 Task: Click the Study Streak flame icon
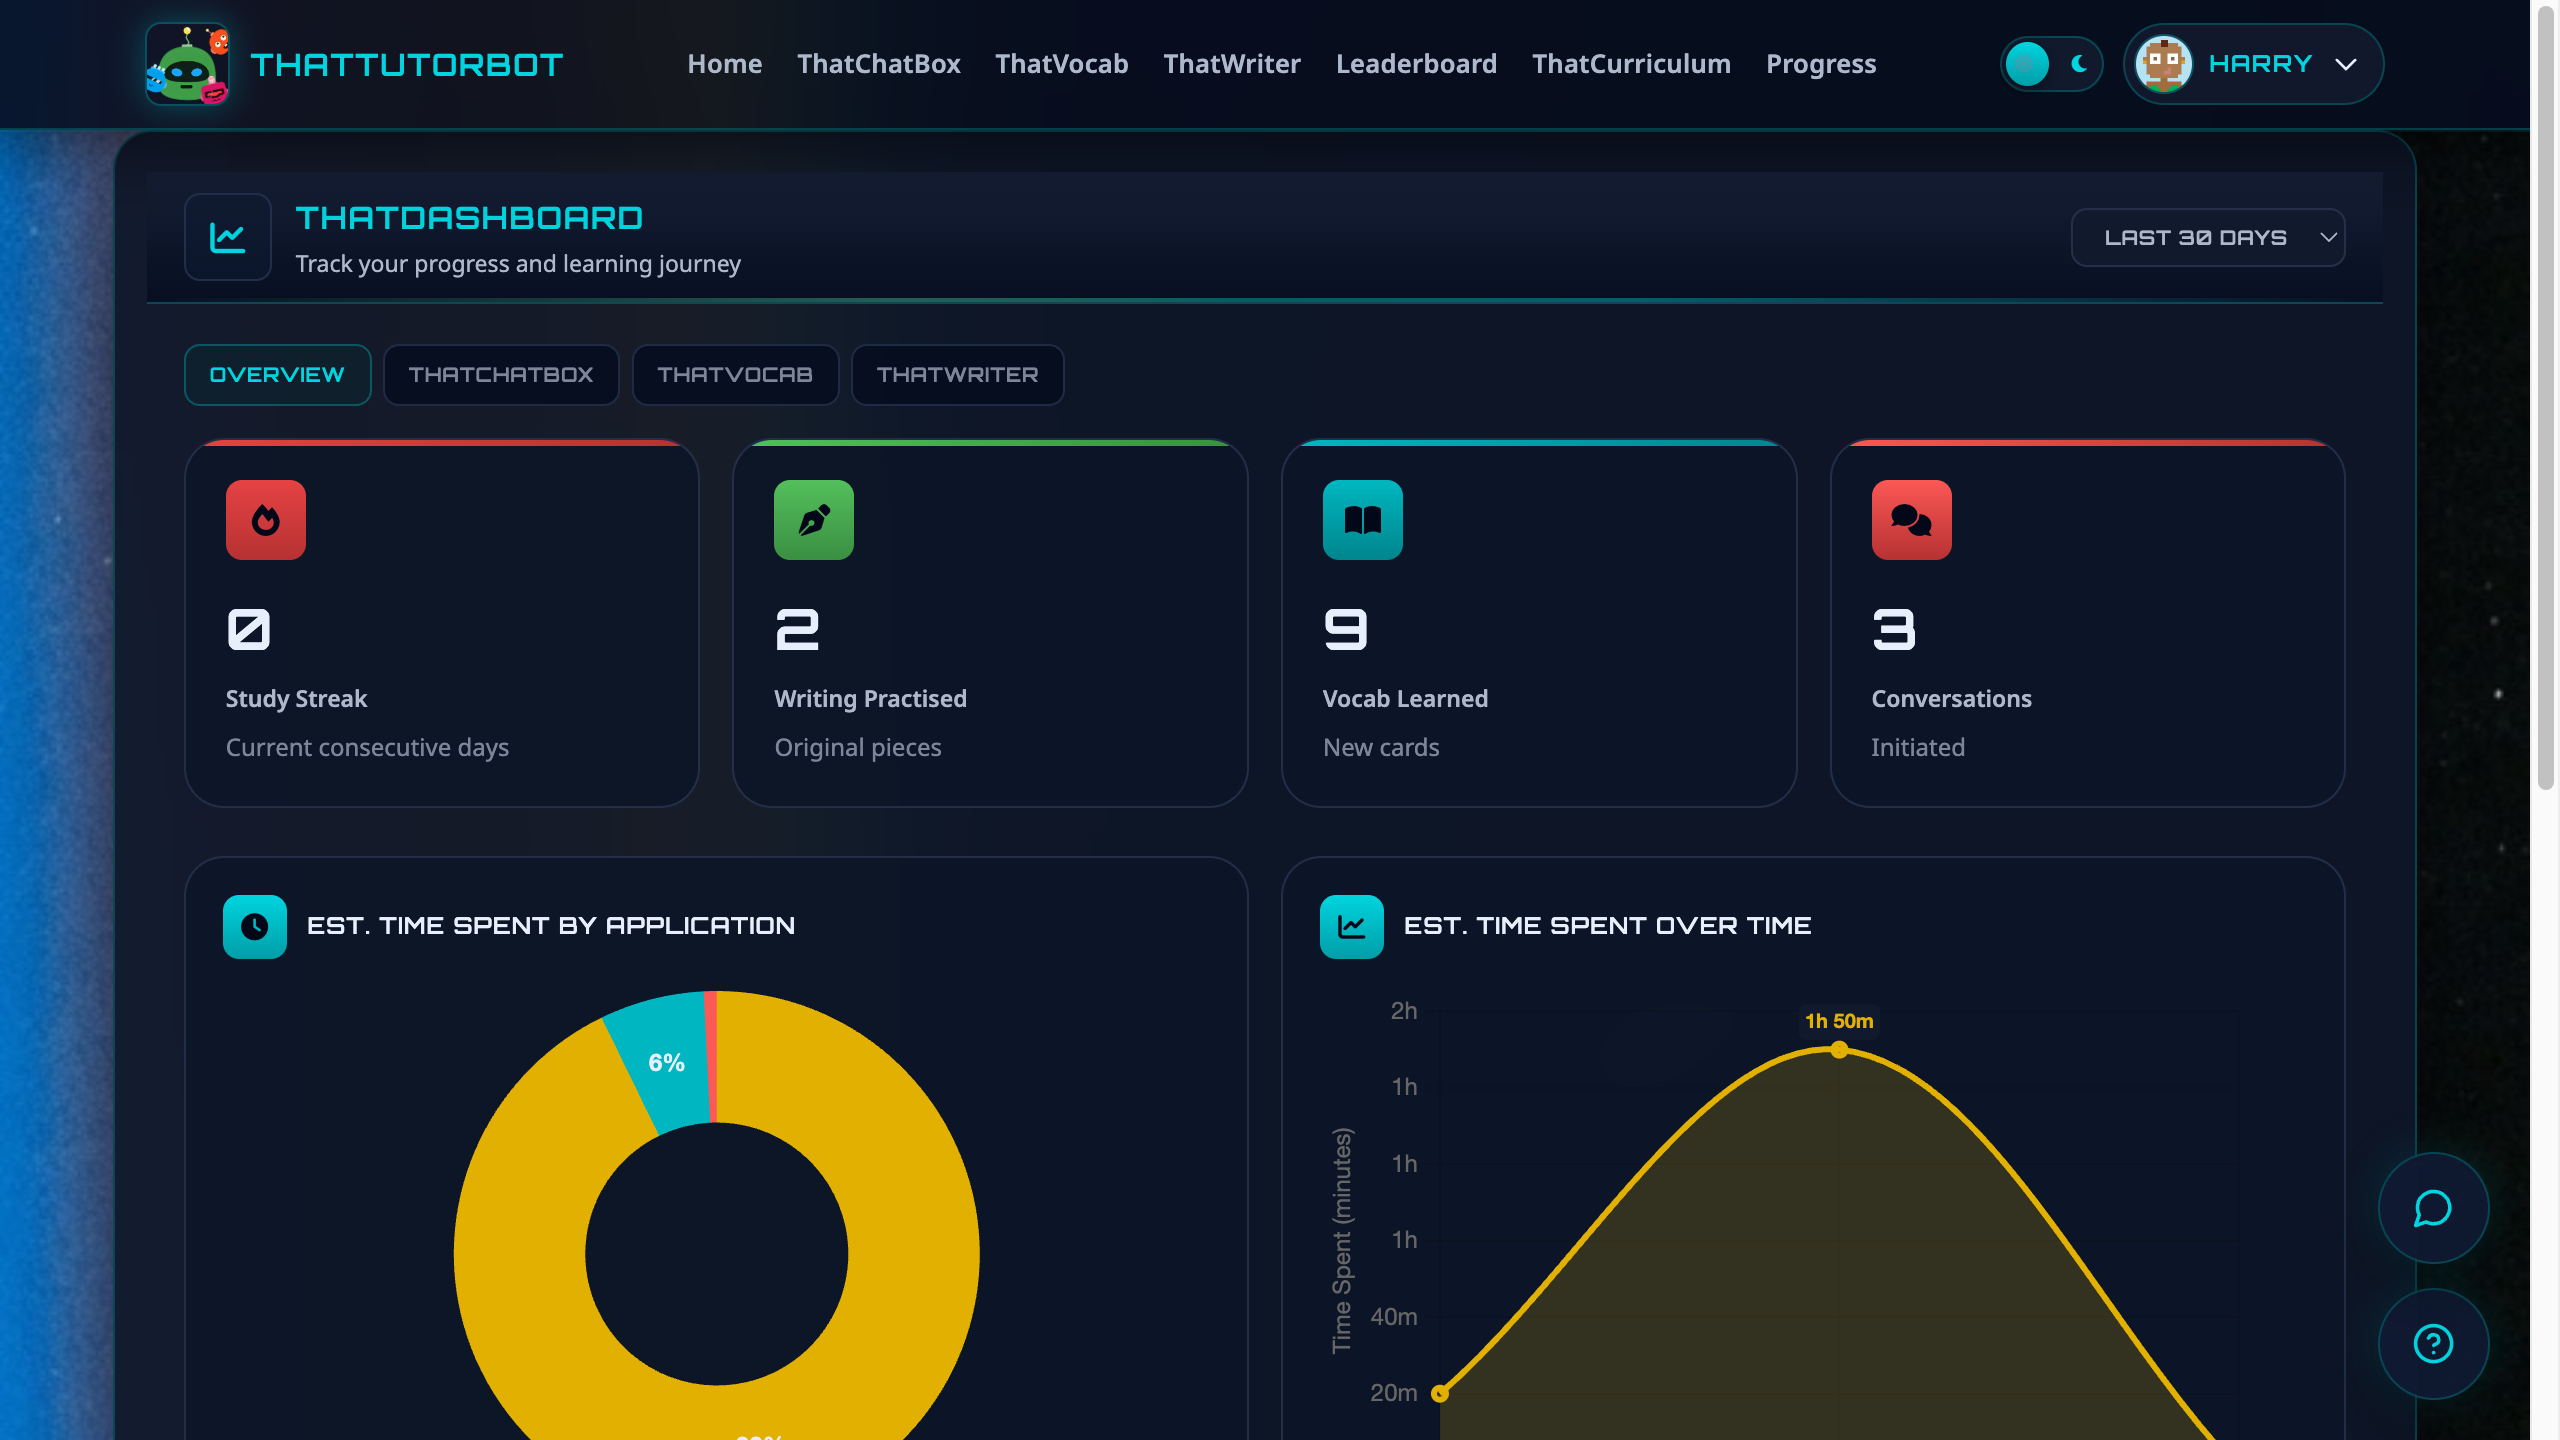(266, 520)
